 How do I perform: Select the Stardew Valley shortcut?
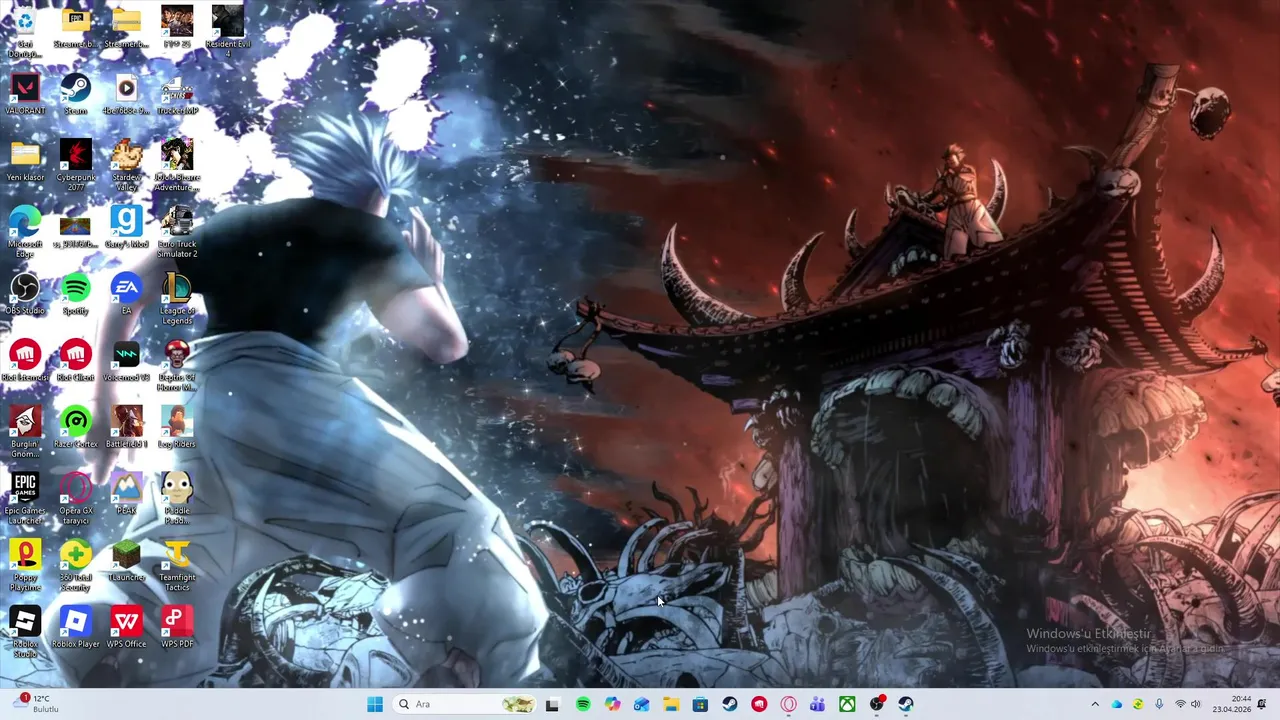click(x=126, y=165)
